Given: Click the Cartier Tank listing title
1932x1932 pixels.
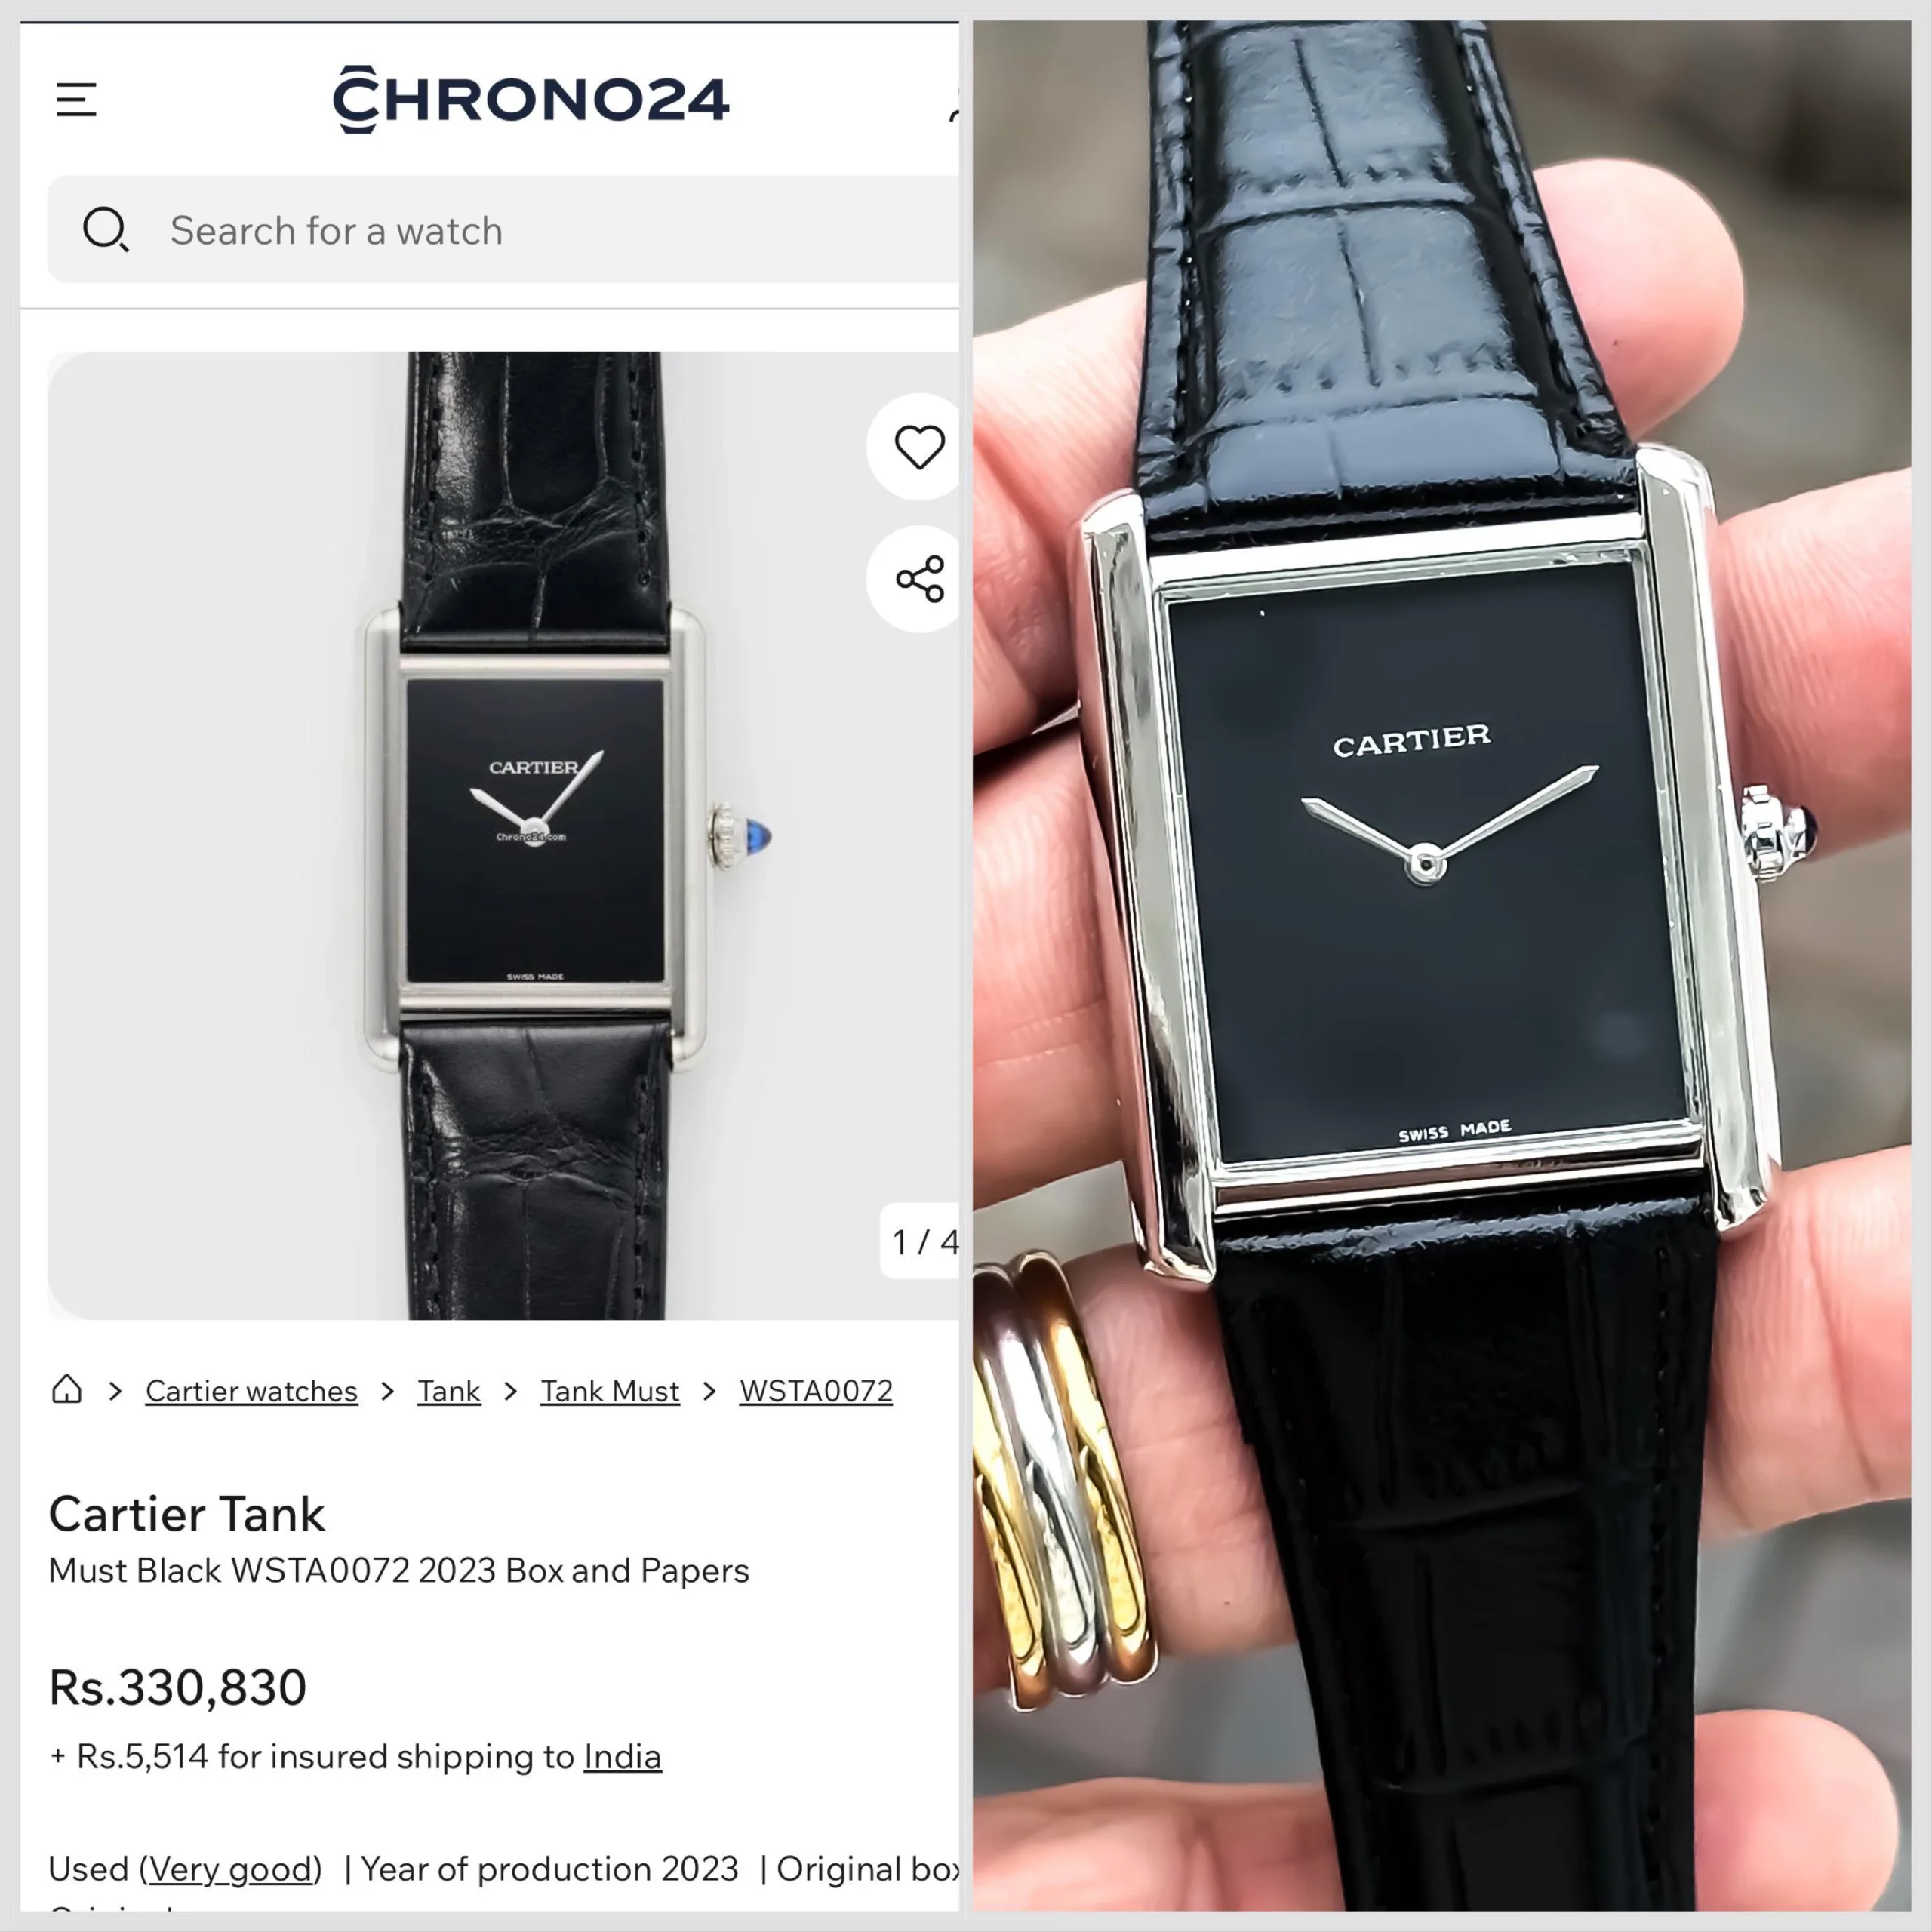Looking at the screenshot, I should [x=187, y=1514].
